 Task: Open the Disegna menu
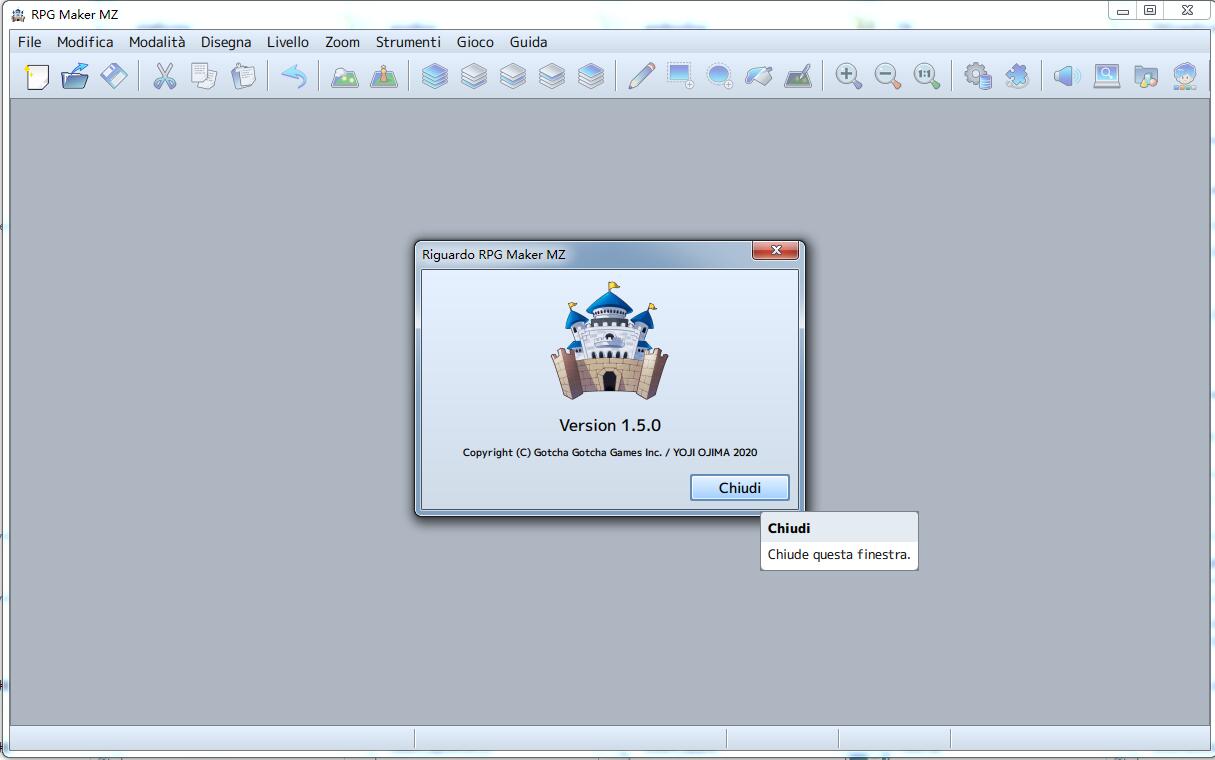pyautogui.click(x=226, y=42)
